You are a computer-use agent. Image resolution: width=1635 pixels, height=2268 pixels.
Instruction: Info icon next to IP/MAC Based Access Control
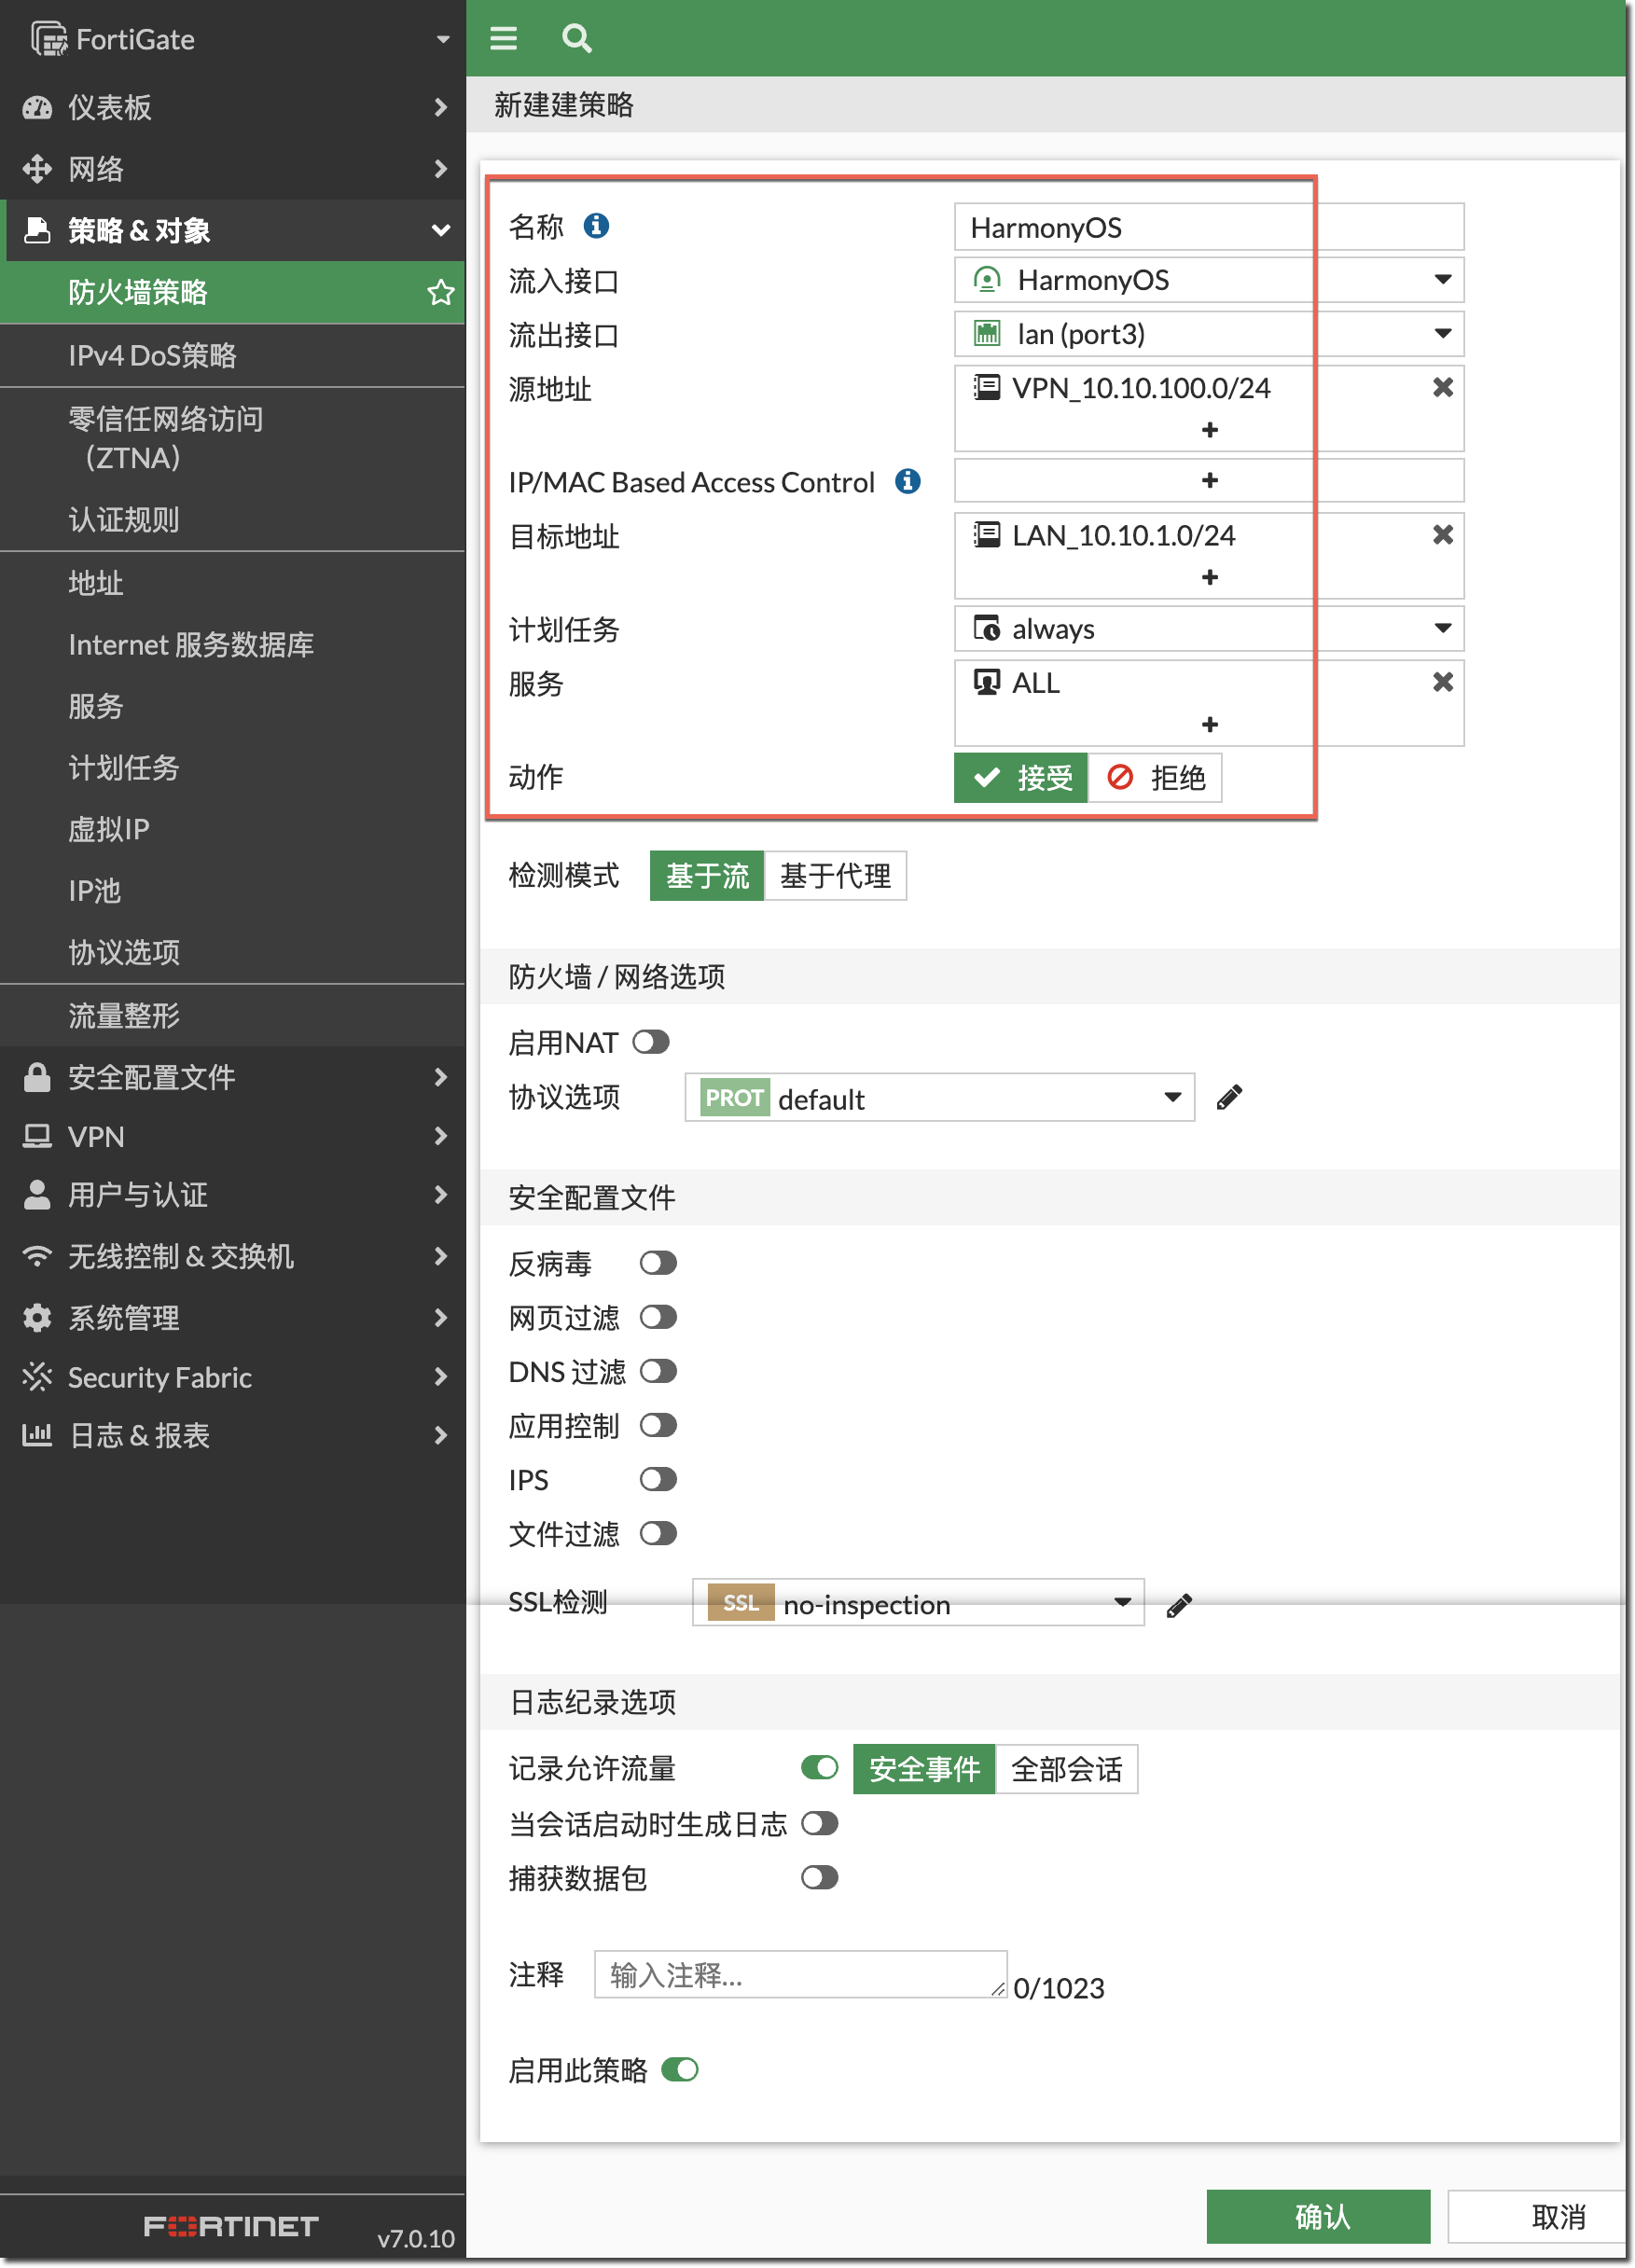(x=907, y=482)
